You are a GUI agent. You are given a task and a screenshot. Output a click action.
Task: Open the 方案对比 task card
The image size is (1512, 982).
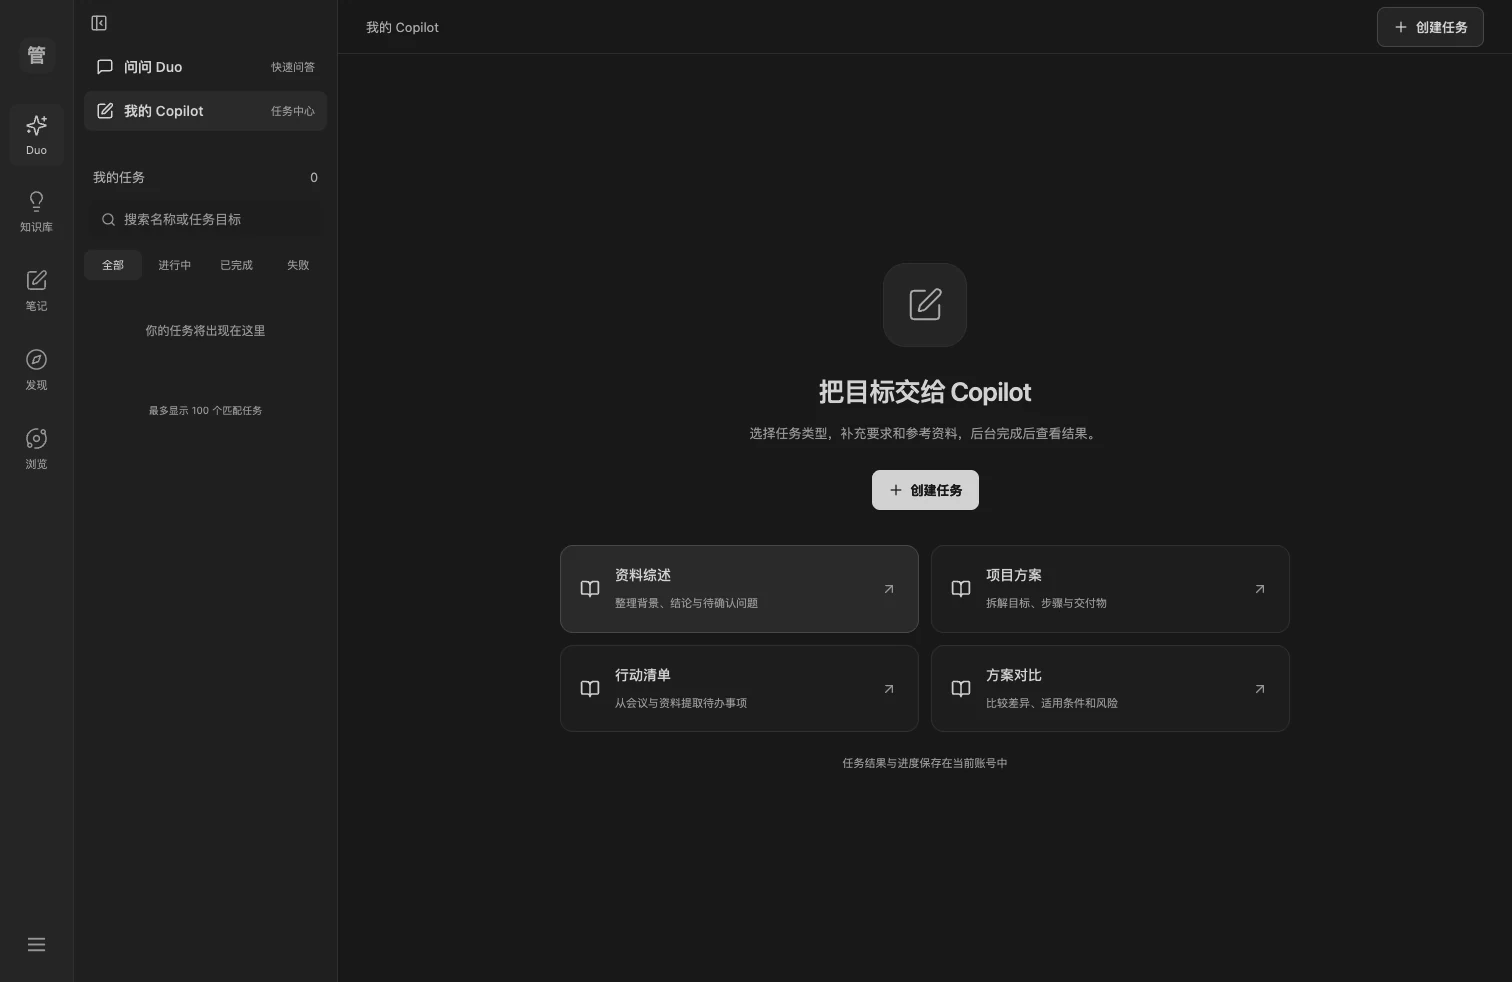1110,689
